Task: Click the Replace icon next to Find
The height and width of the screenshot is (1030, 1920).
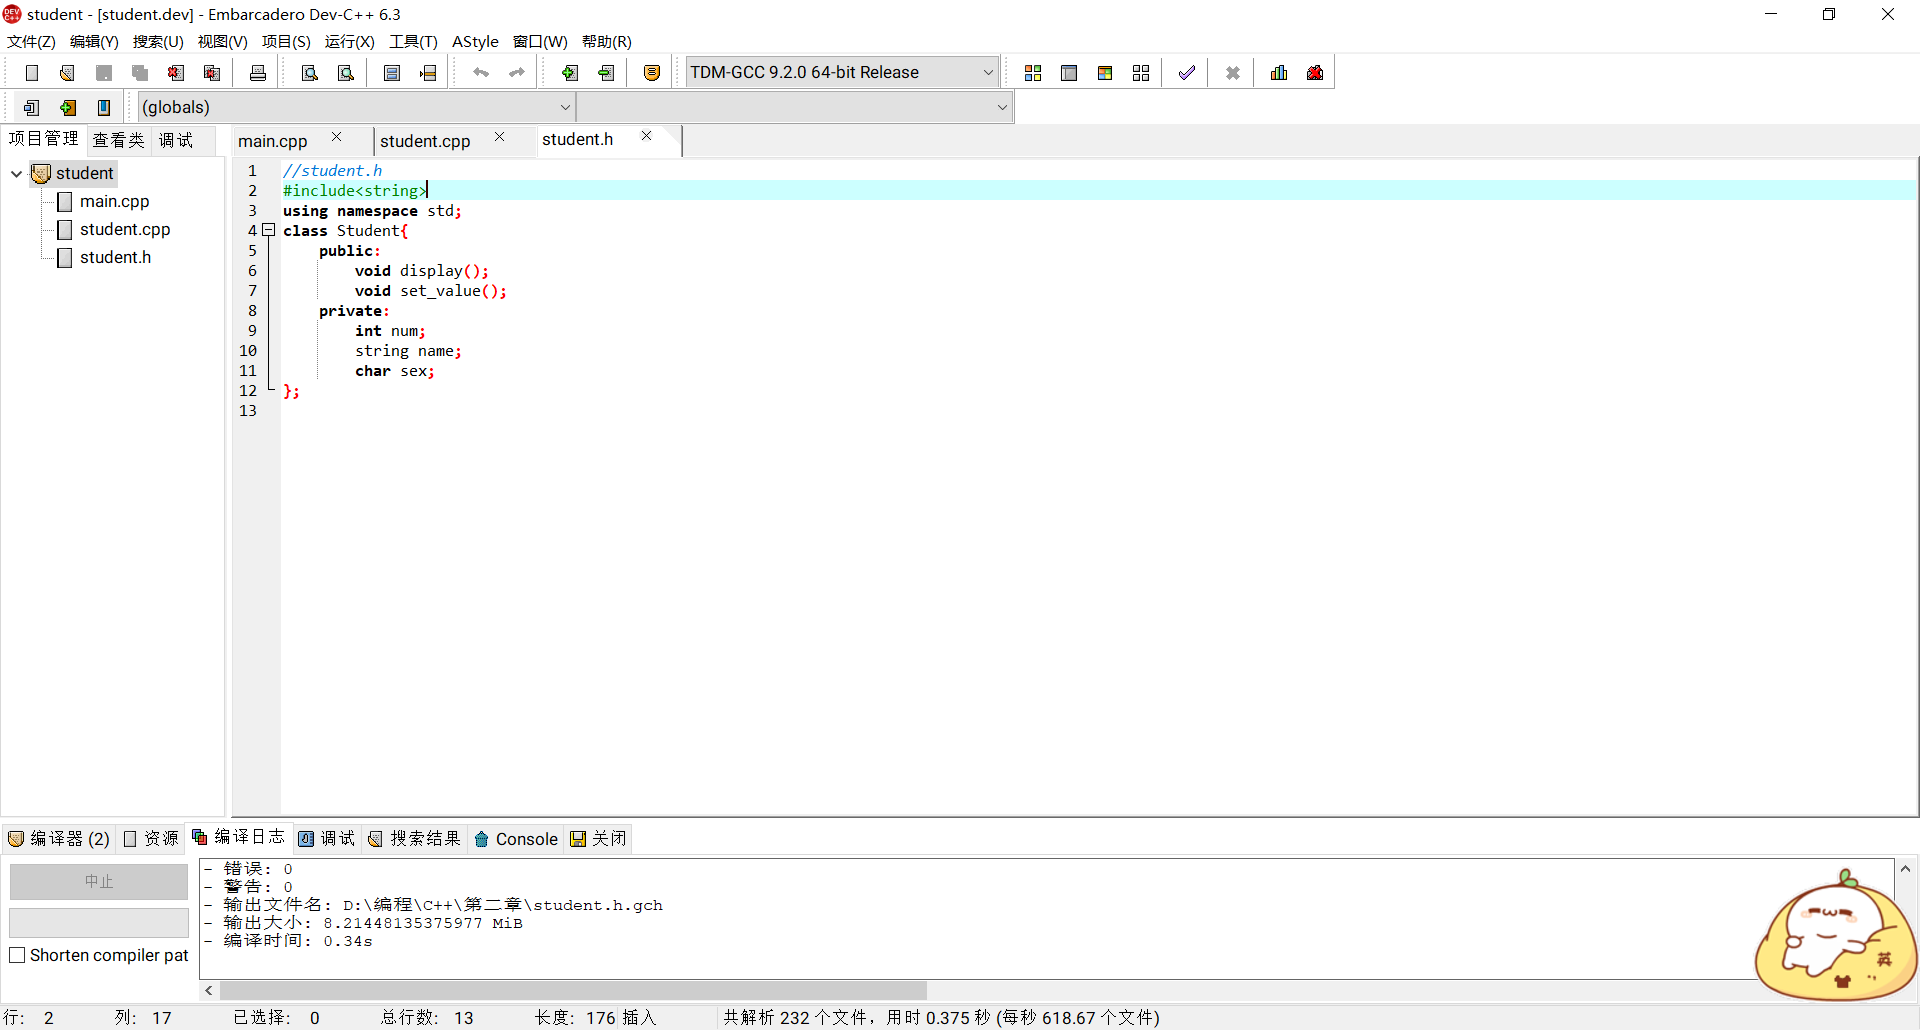Action: pyautogui.click(x=345, y=72)
